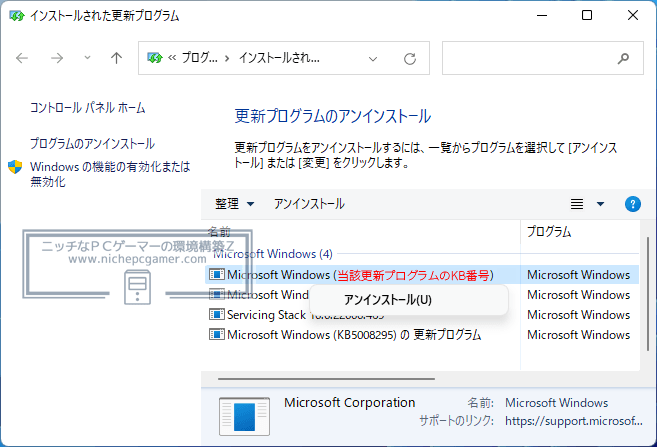Select the インストールされ... breadcrumb segment
The height and width of the screenshot is (447, 657).
[x=279, y=58]
